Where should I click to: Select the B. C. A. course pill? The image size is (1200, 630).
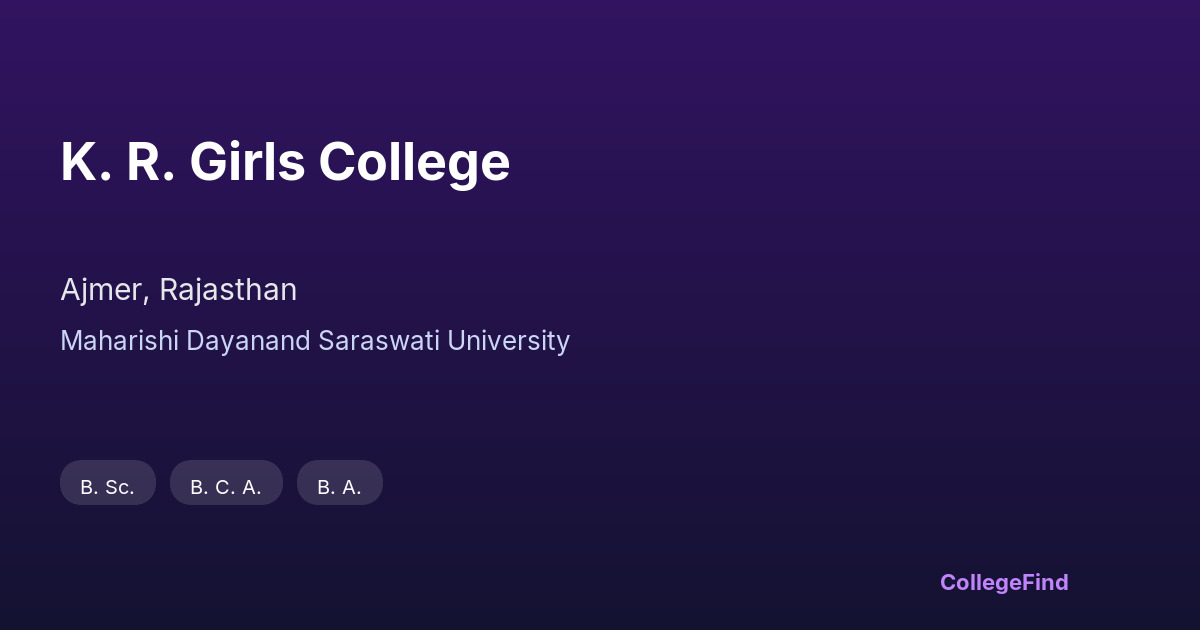point(226,483)
